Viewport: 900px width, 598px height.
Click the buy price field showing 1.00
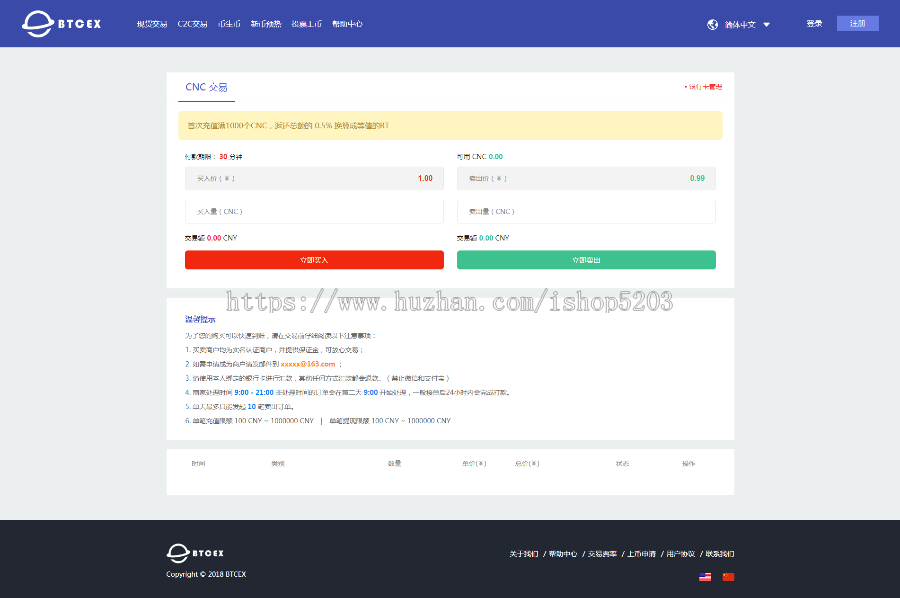pyautogui.click(x=314, y=178)
